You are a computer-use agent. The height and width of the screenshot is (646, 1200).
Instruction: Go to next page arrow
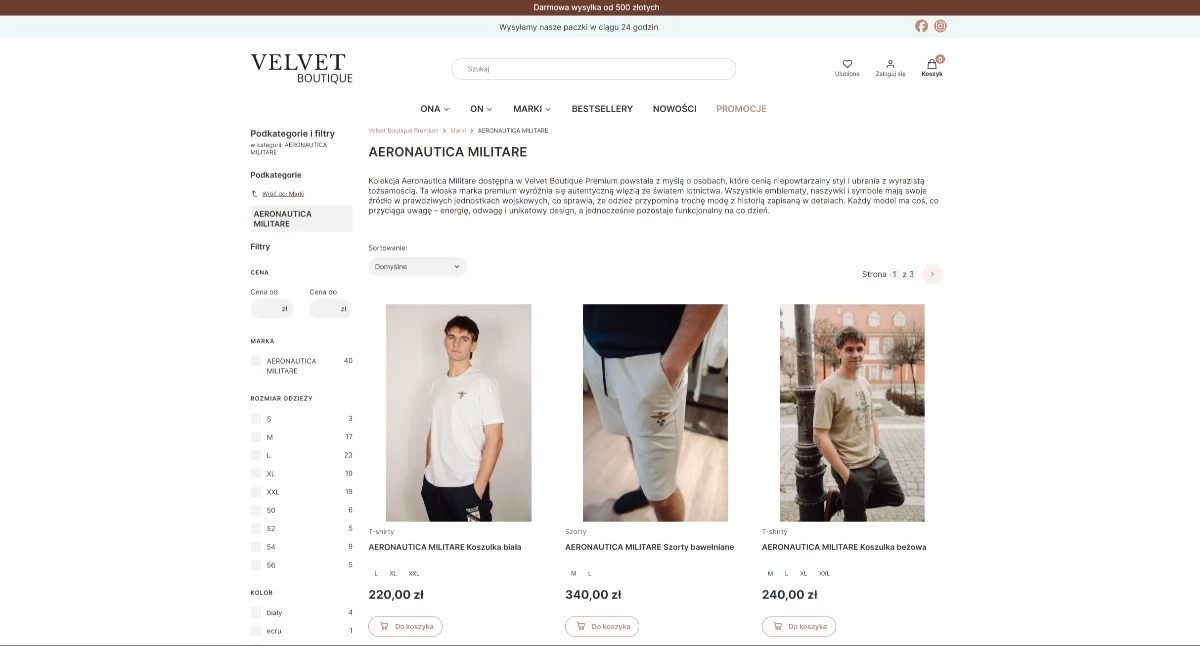point(932,274)
